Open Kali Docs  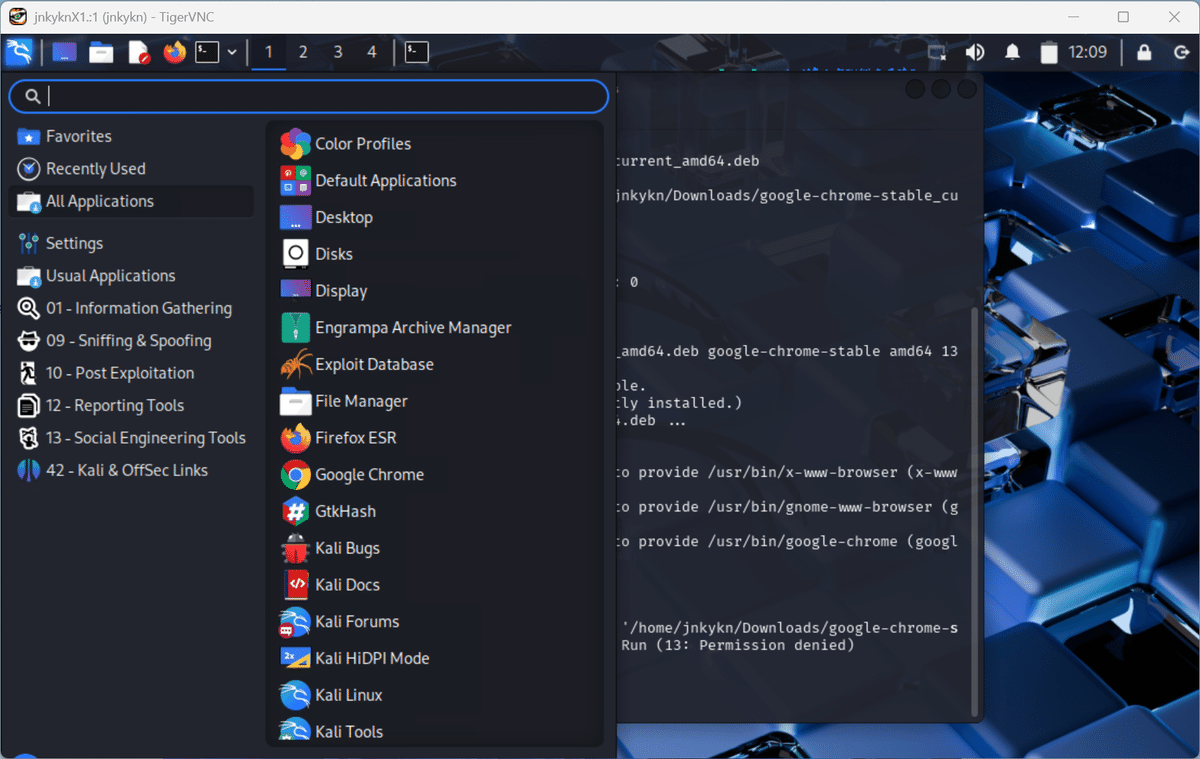click(345, 584)
